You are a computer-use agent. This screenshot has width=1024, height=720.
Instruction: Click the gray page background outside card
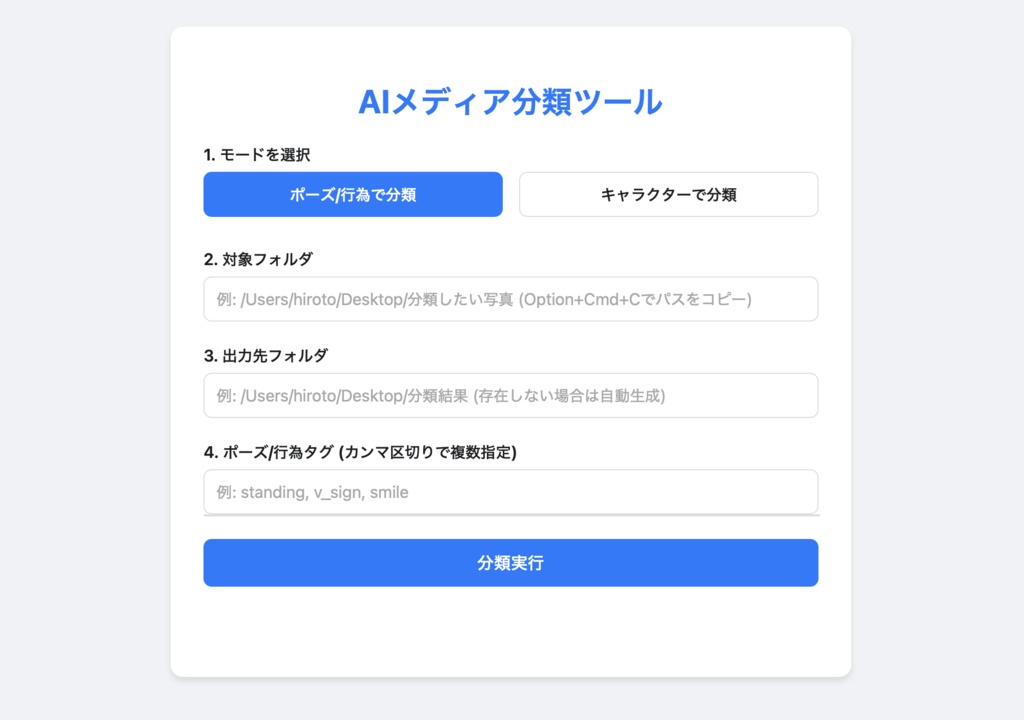pos(80,360)
